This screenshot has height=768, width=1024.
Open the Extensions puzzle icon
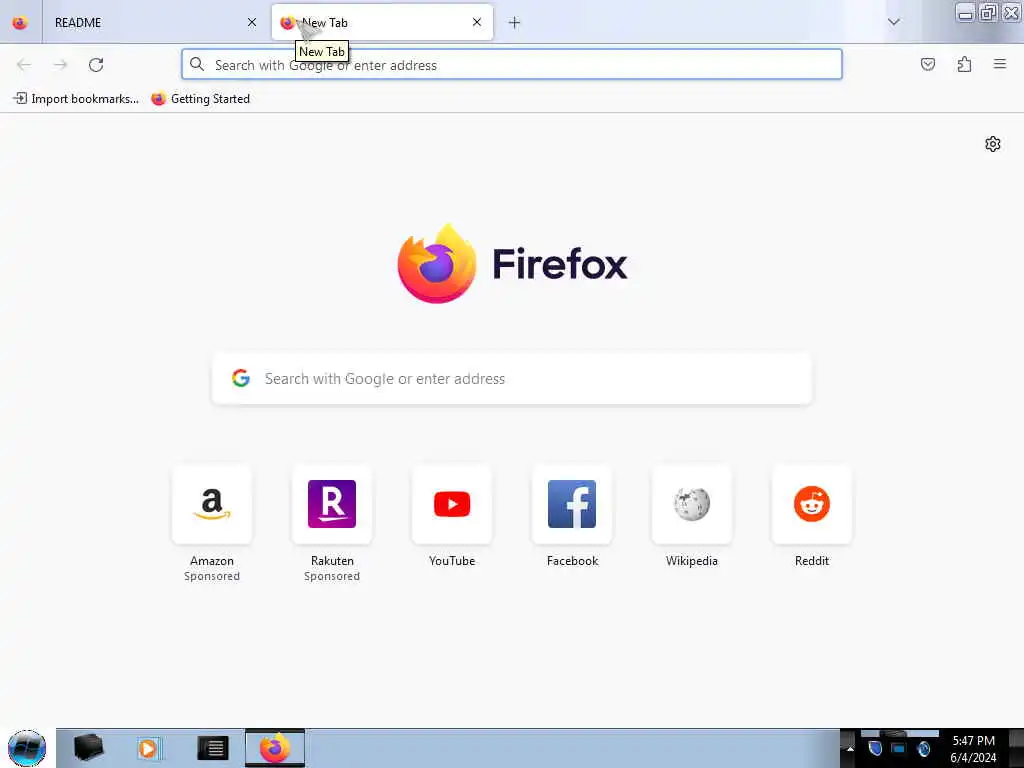(x=964, y=64)
